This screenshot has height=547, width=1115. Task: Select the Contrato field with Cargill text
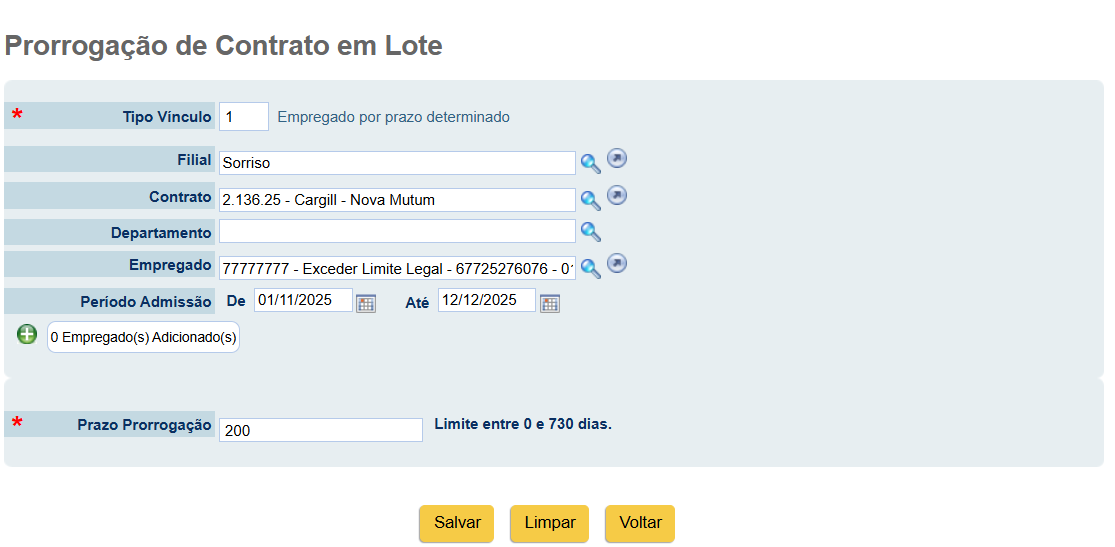(398, 200)
